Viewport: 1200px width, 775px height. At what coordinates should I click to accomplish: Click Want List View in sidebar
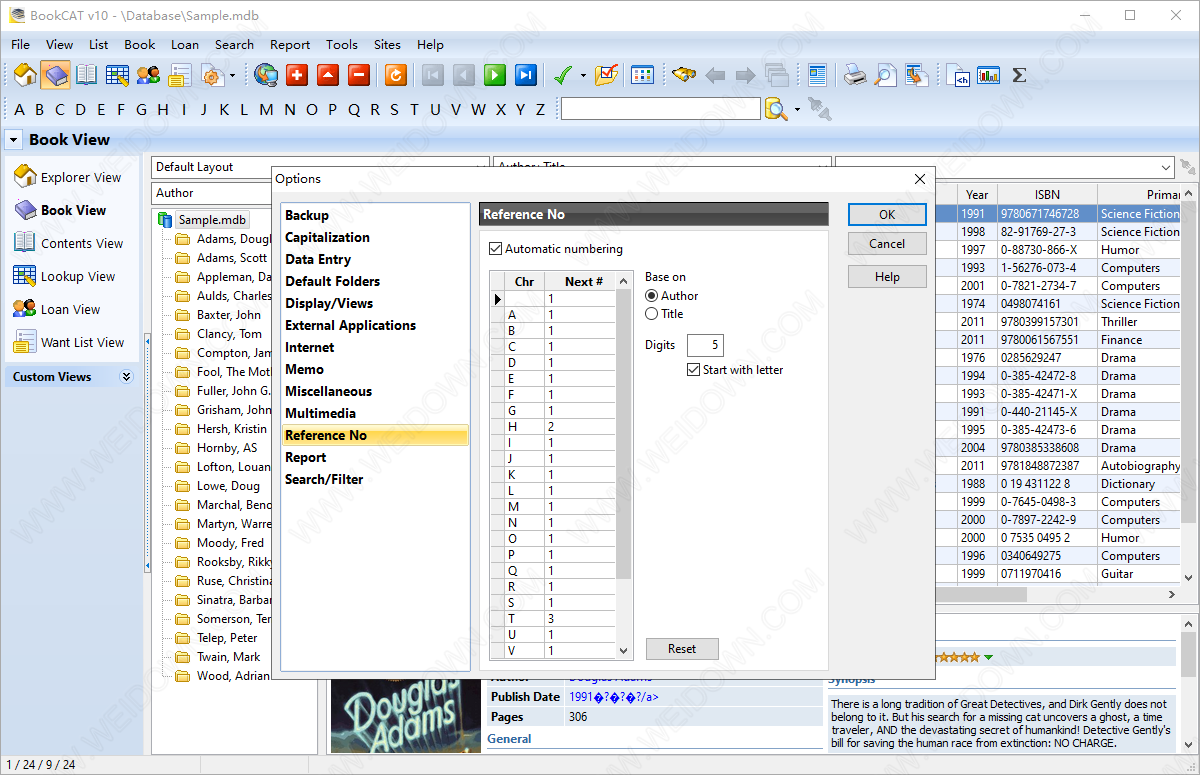pyautogui.click(x=83, y=342)
